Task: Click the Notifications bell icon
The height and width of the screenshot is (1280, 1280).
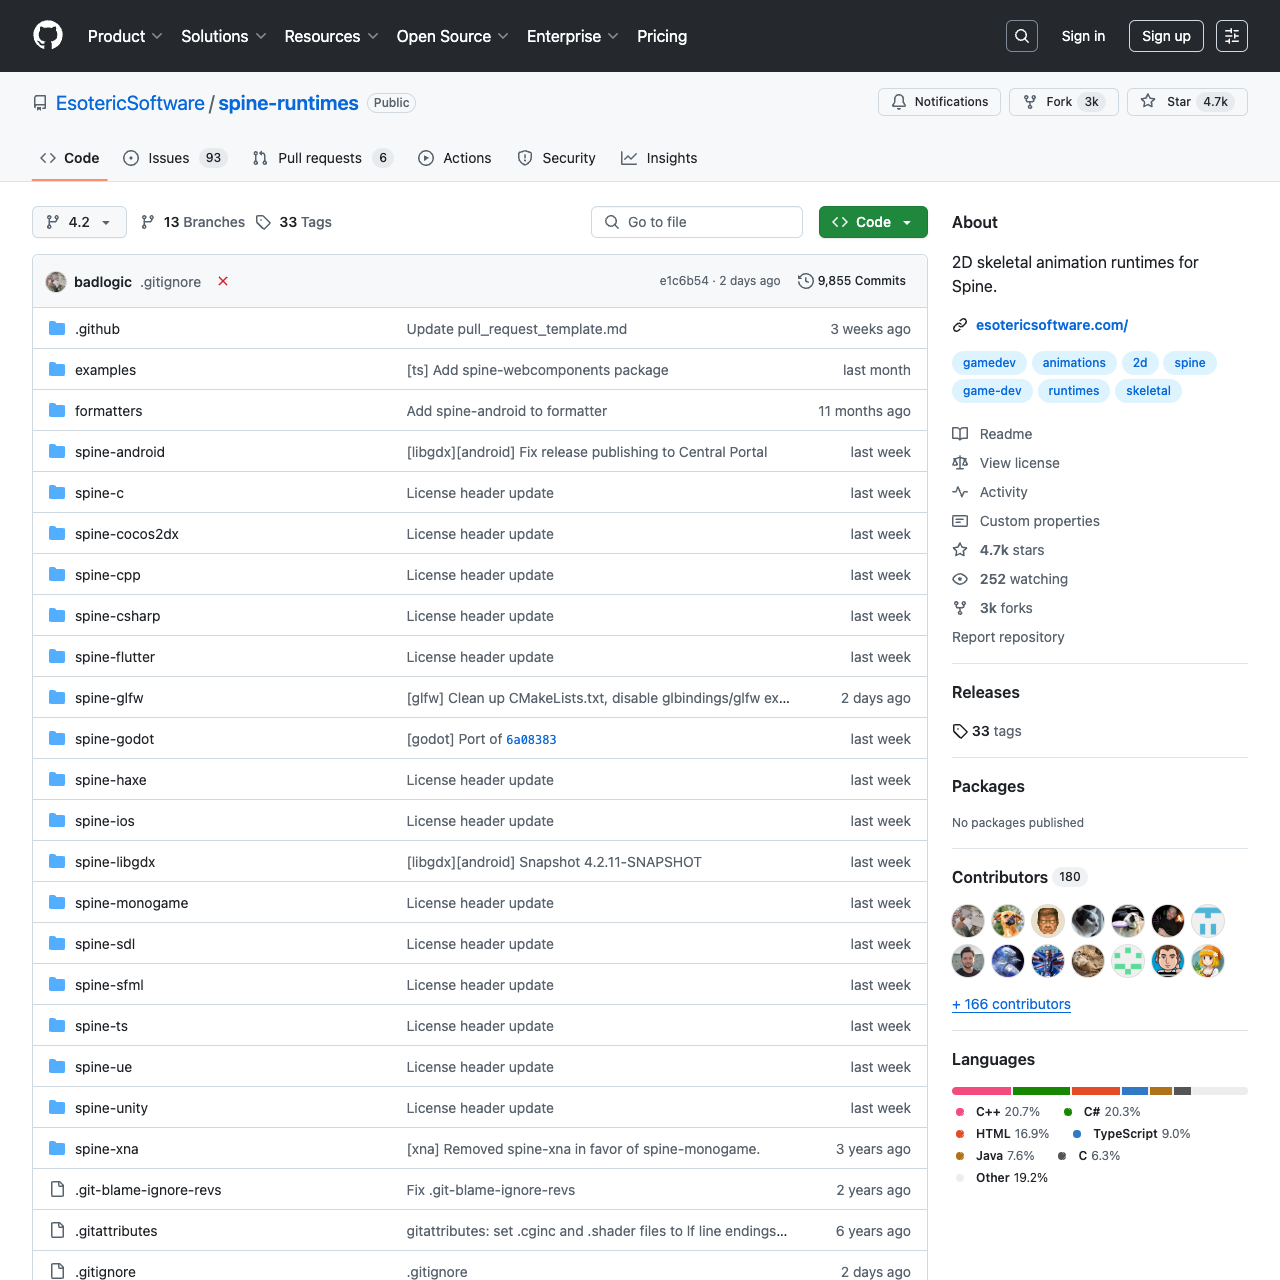Action: 899,102
